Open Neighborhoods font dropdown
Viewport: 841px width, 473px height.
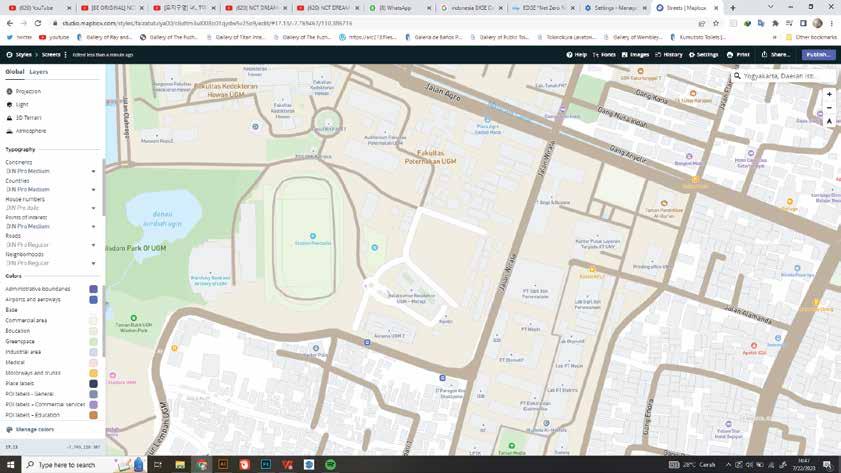(50, 263)
